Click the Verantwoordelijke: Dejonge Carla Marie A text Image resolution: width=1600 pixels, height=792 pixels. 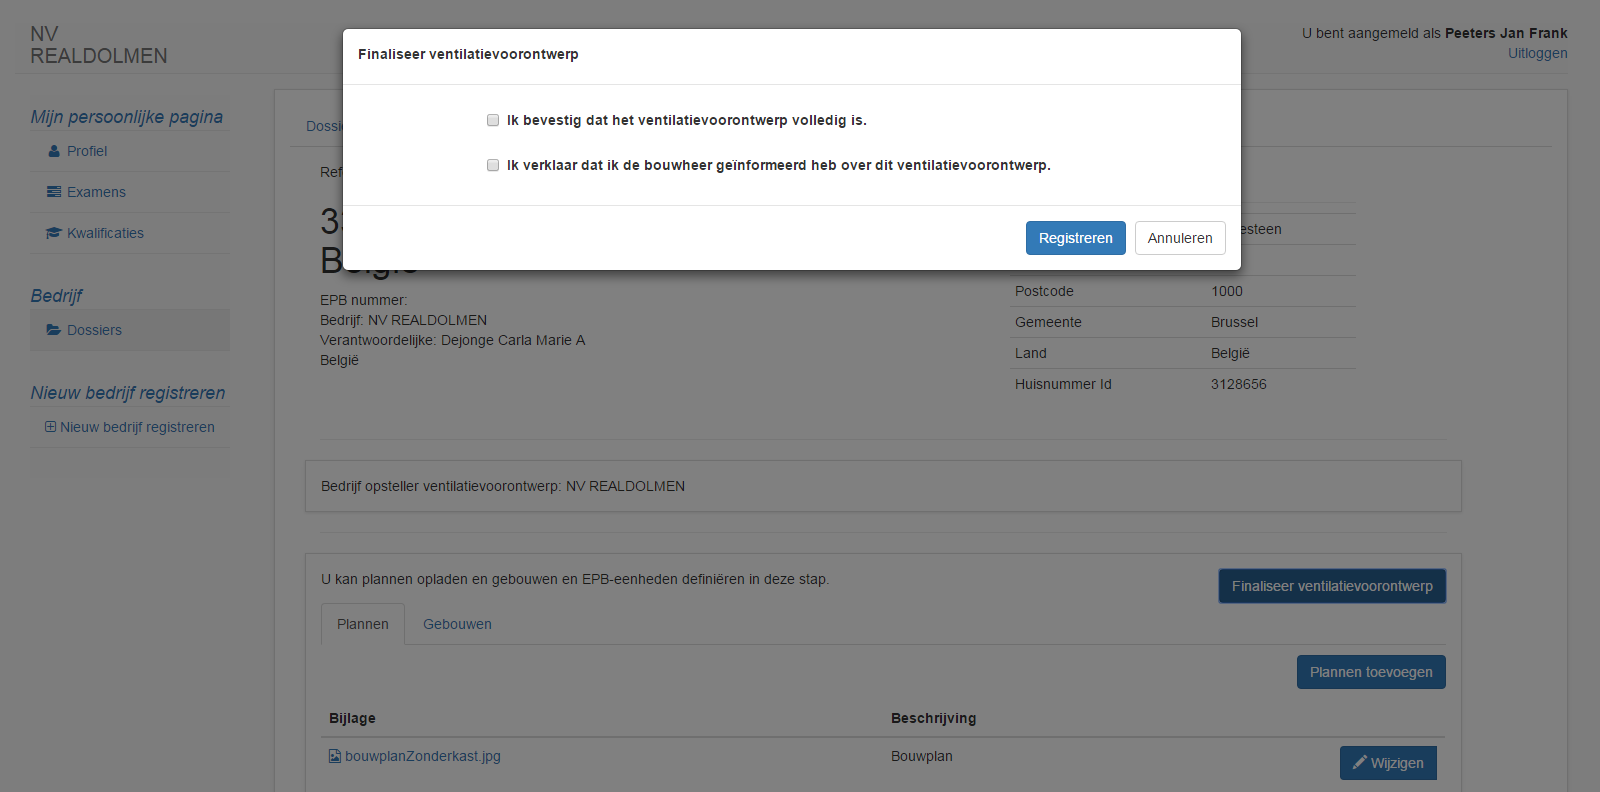tap(452, 340)
